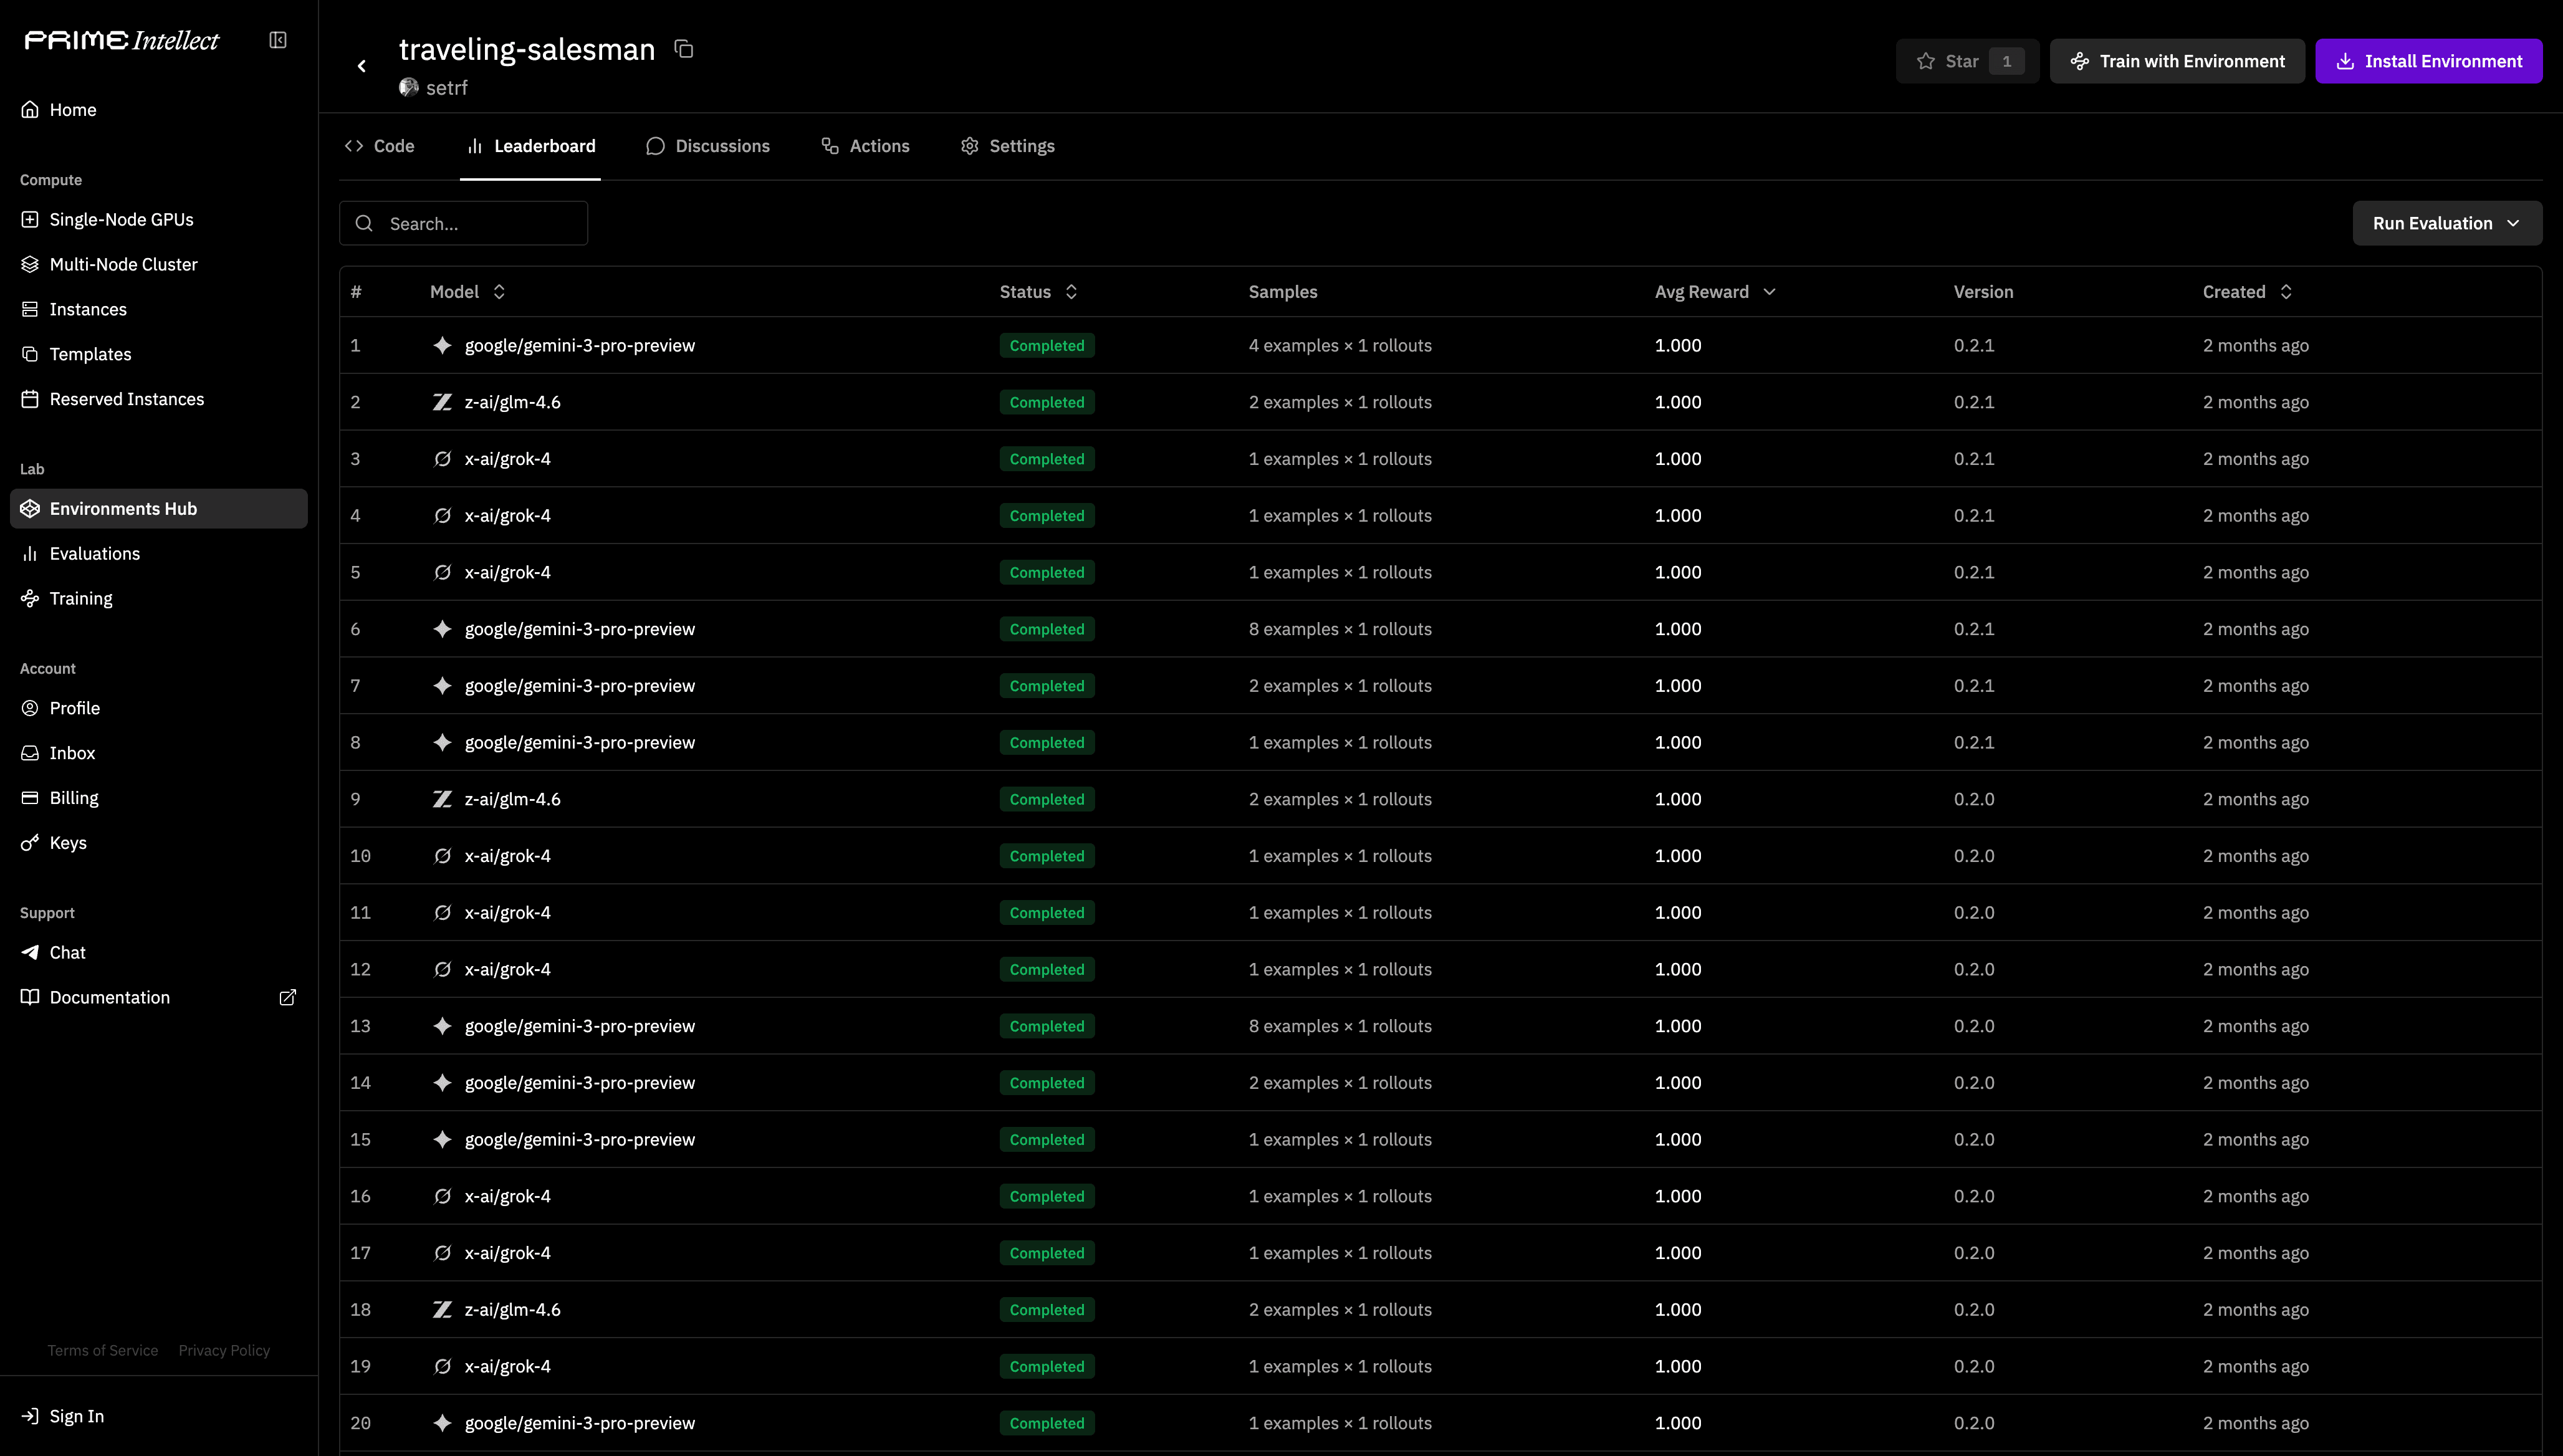Click Train with Environment button
The height and width of the screenshot is (1456, 2563).
2176,61
